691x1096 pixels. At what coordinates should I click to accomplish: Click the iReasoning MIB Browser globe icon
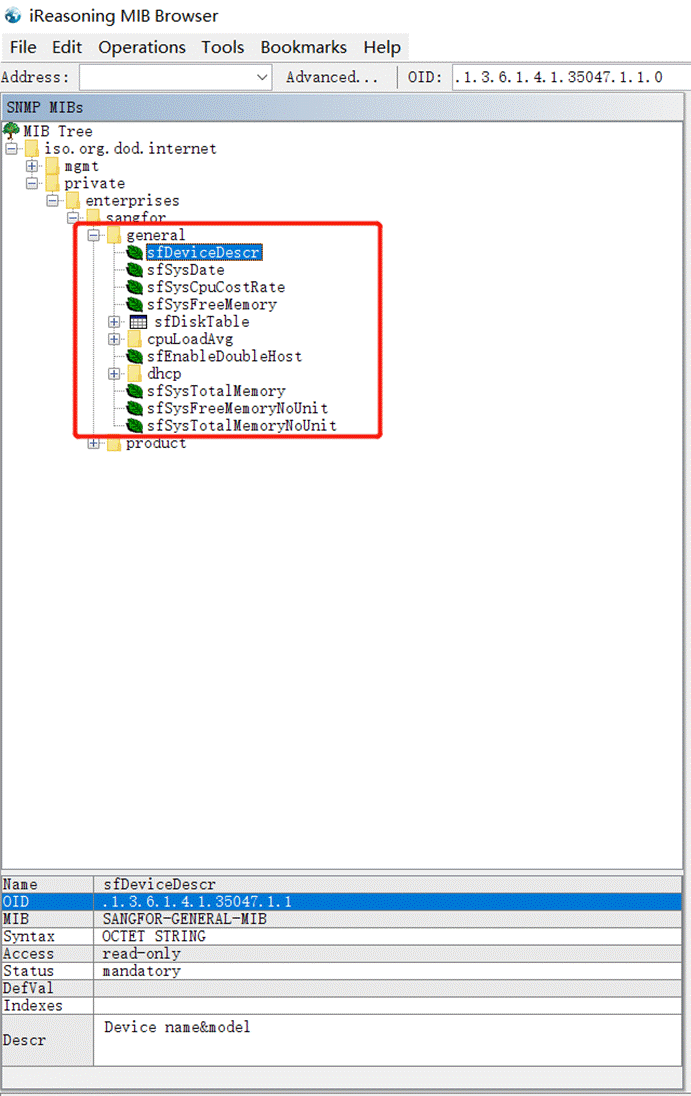coord(13,15)
